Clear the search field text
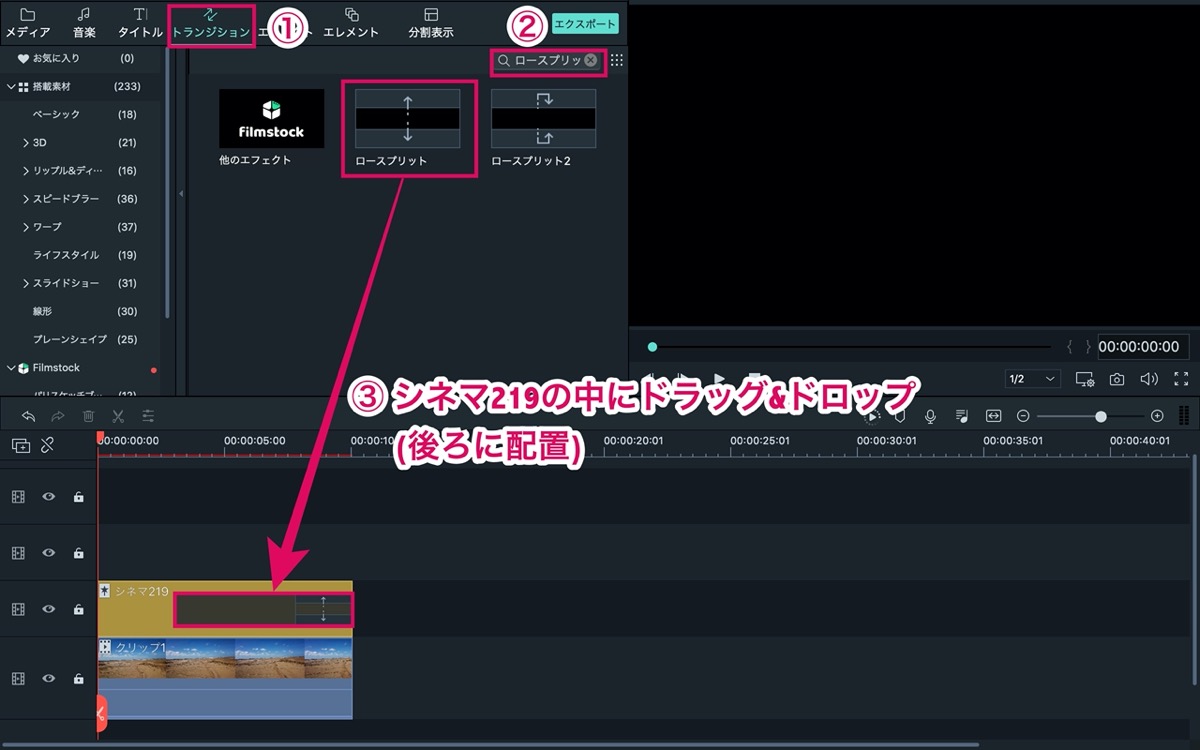The width and height of the screenshot is (1200, 750). point(591,60)
